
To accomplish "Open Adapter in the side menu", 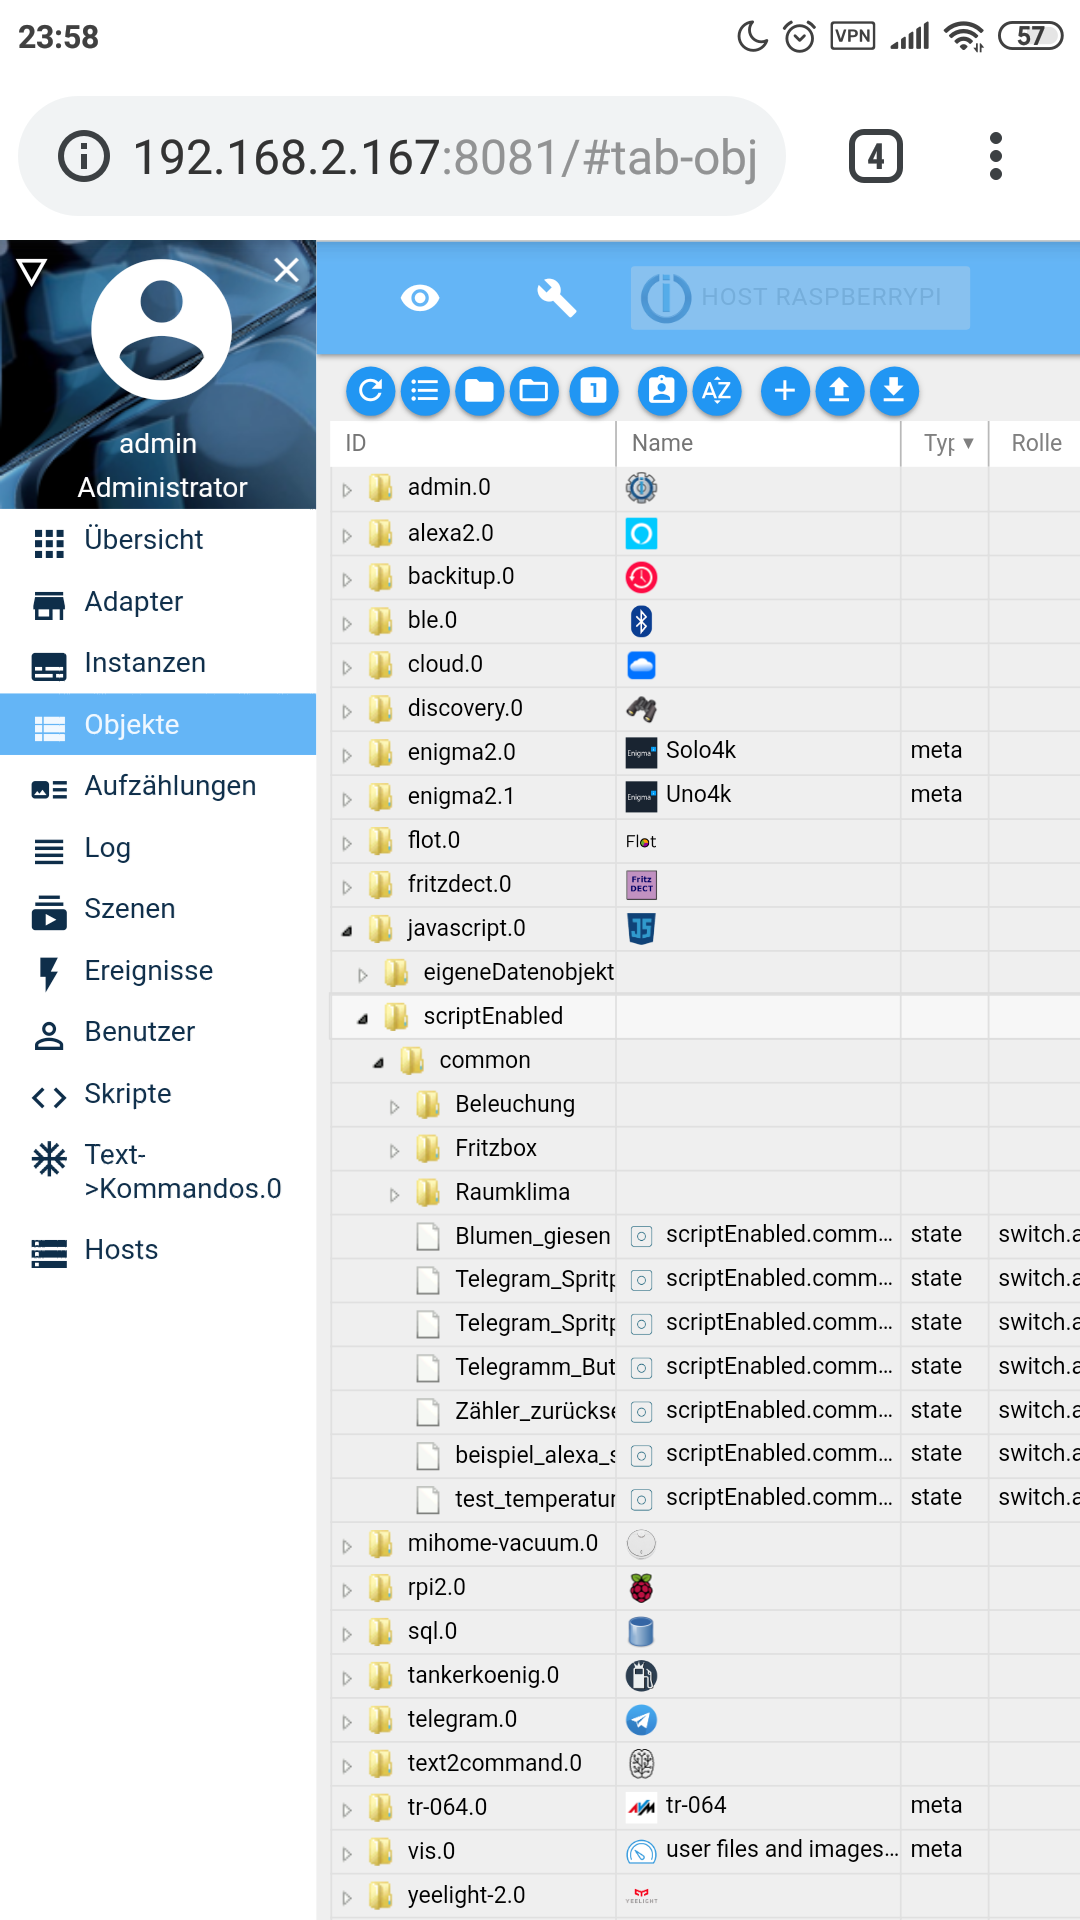I will (134, 602).
